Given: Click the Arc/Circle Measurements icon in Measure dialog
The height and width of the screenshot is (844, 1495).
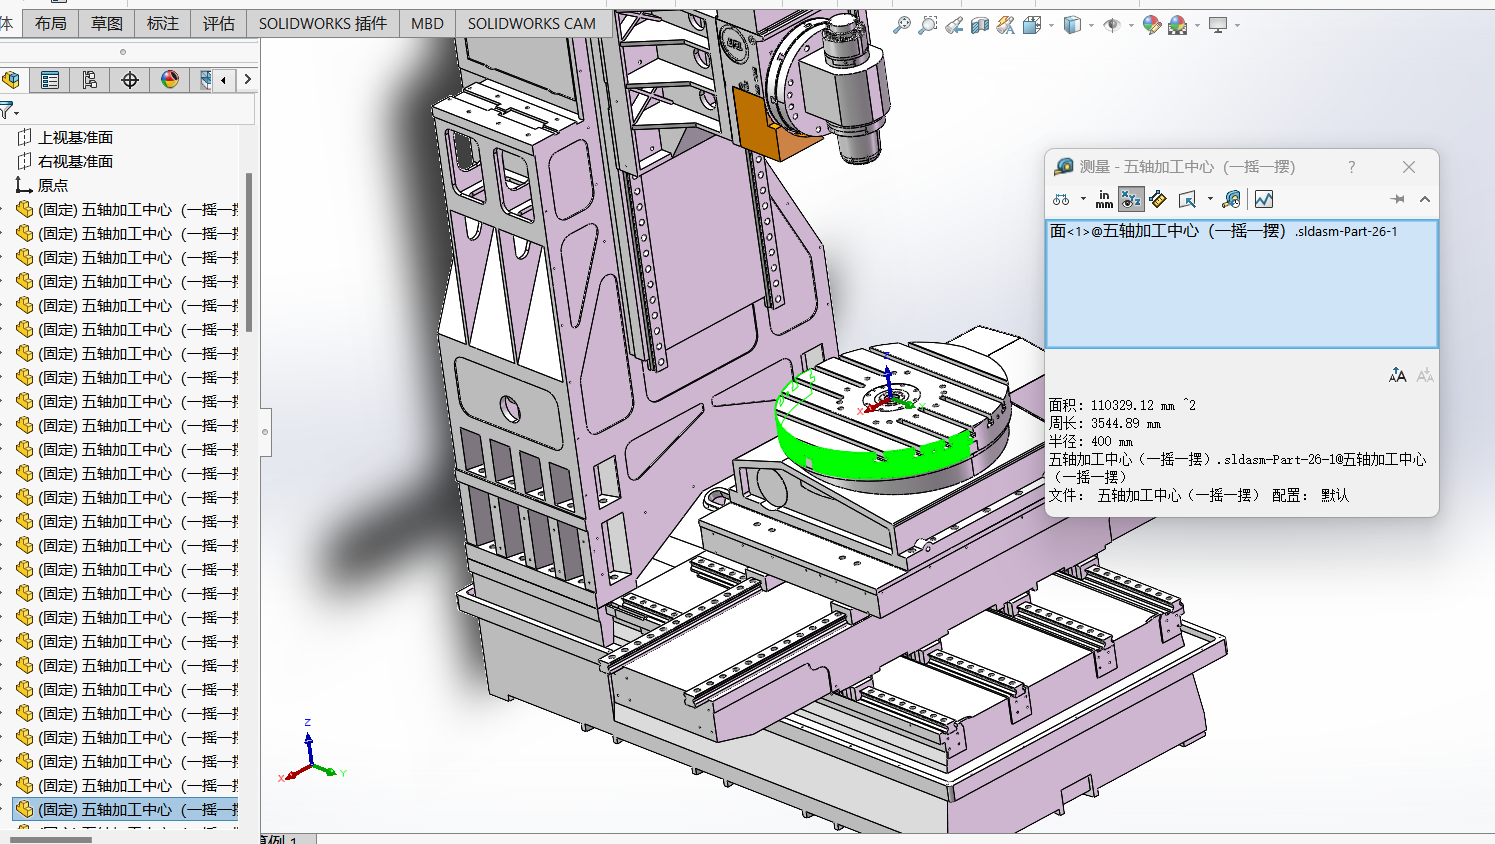Looking at the screenshot, I should (x=1062, y=200).
